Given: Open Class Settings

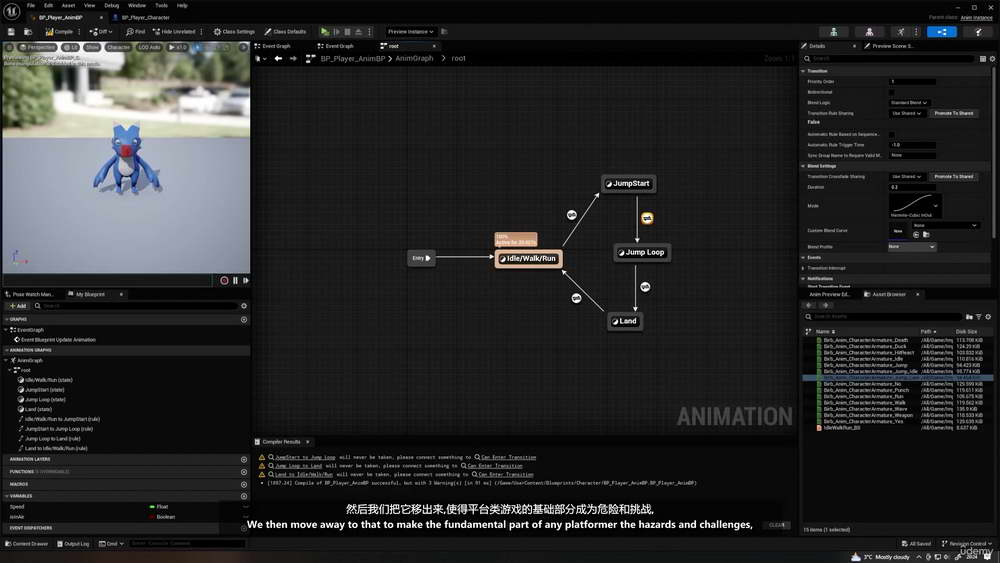Looking at the screenshot, I should click(x=234, y=31).
